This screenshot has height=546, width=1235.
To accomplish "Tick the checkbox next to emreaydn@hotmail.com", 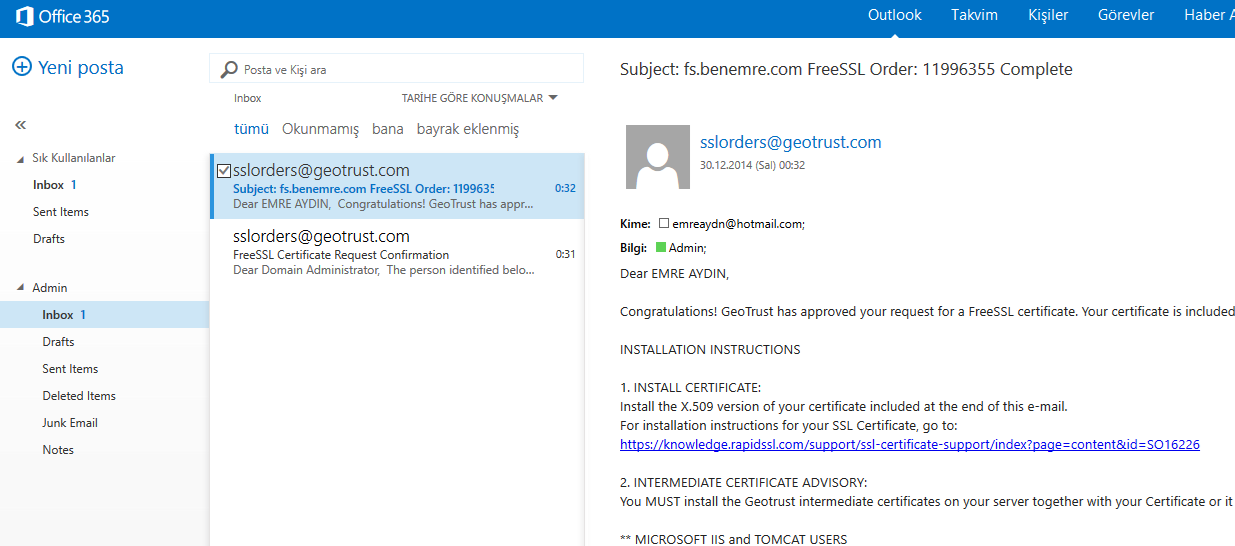I will (x=663, y=224).
